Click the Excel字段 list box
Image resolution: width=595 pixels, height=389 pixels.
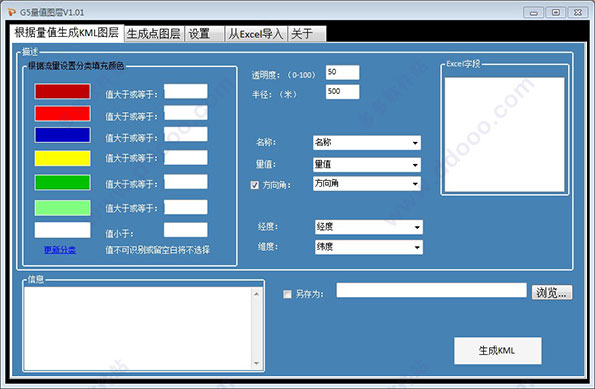pos(504,135)
